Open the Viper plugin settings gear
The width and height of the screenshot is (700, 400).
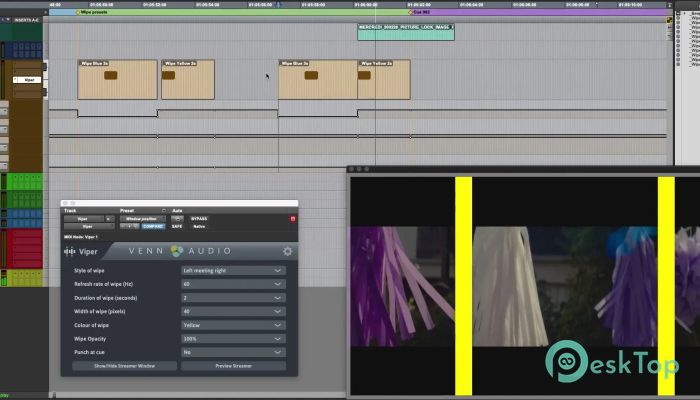pos(288,251)
